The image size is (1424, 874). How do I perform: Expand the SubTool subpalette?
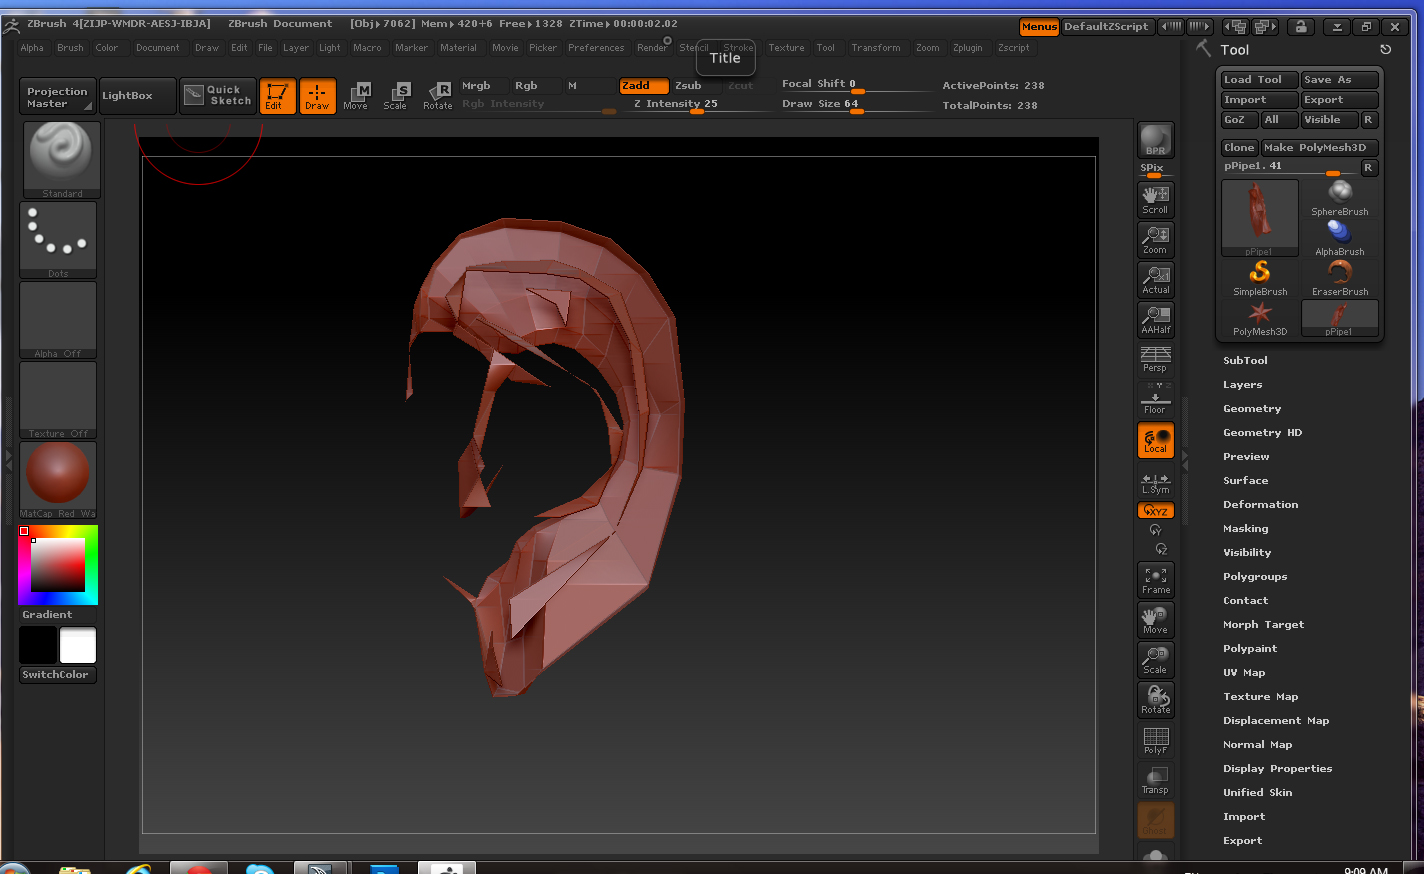click(x=1245, y=360)
